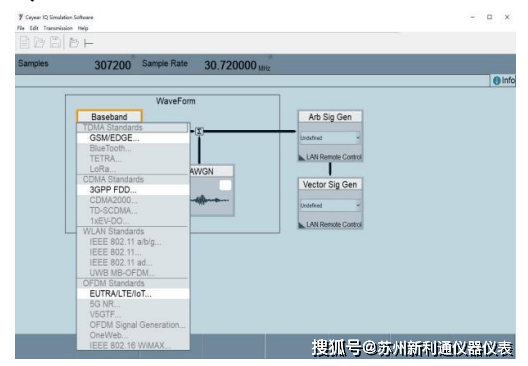The width and height of the screenshot is (528, 366).
Task: Click the MHz unit label
Action: point(264,68)
